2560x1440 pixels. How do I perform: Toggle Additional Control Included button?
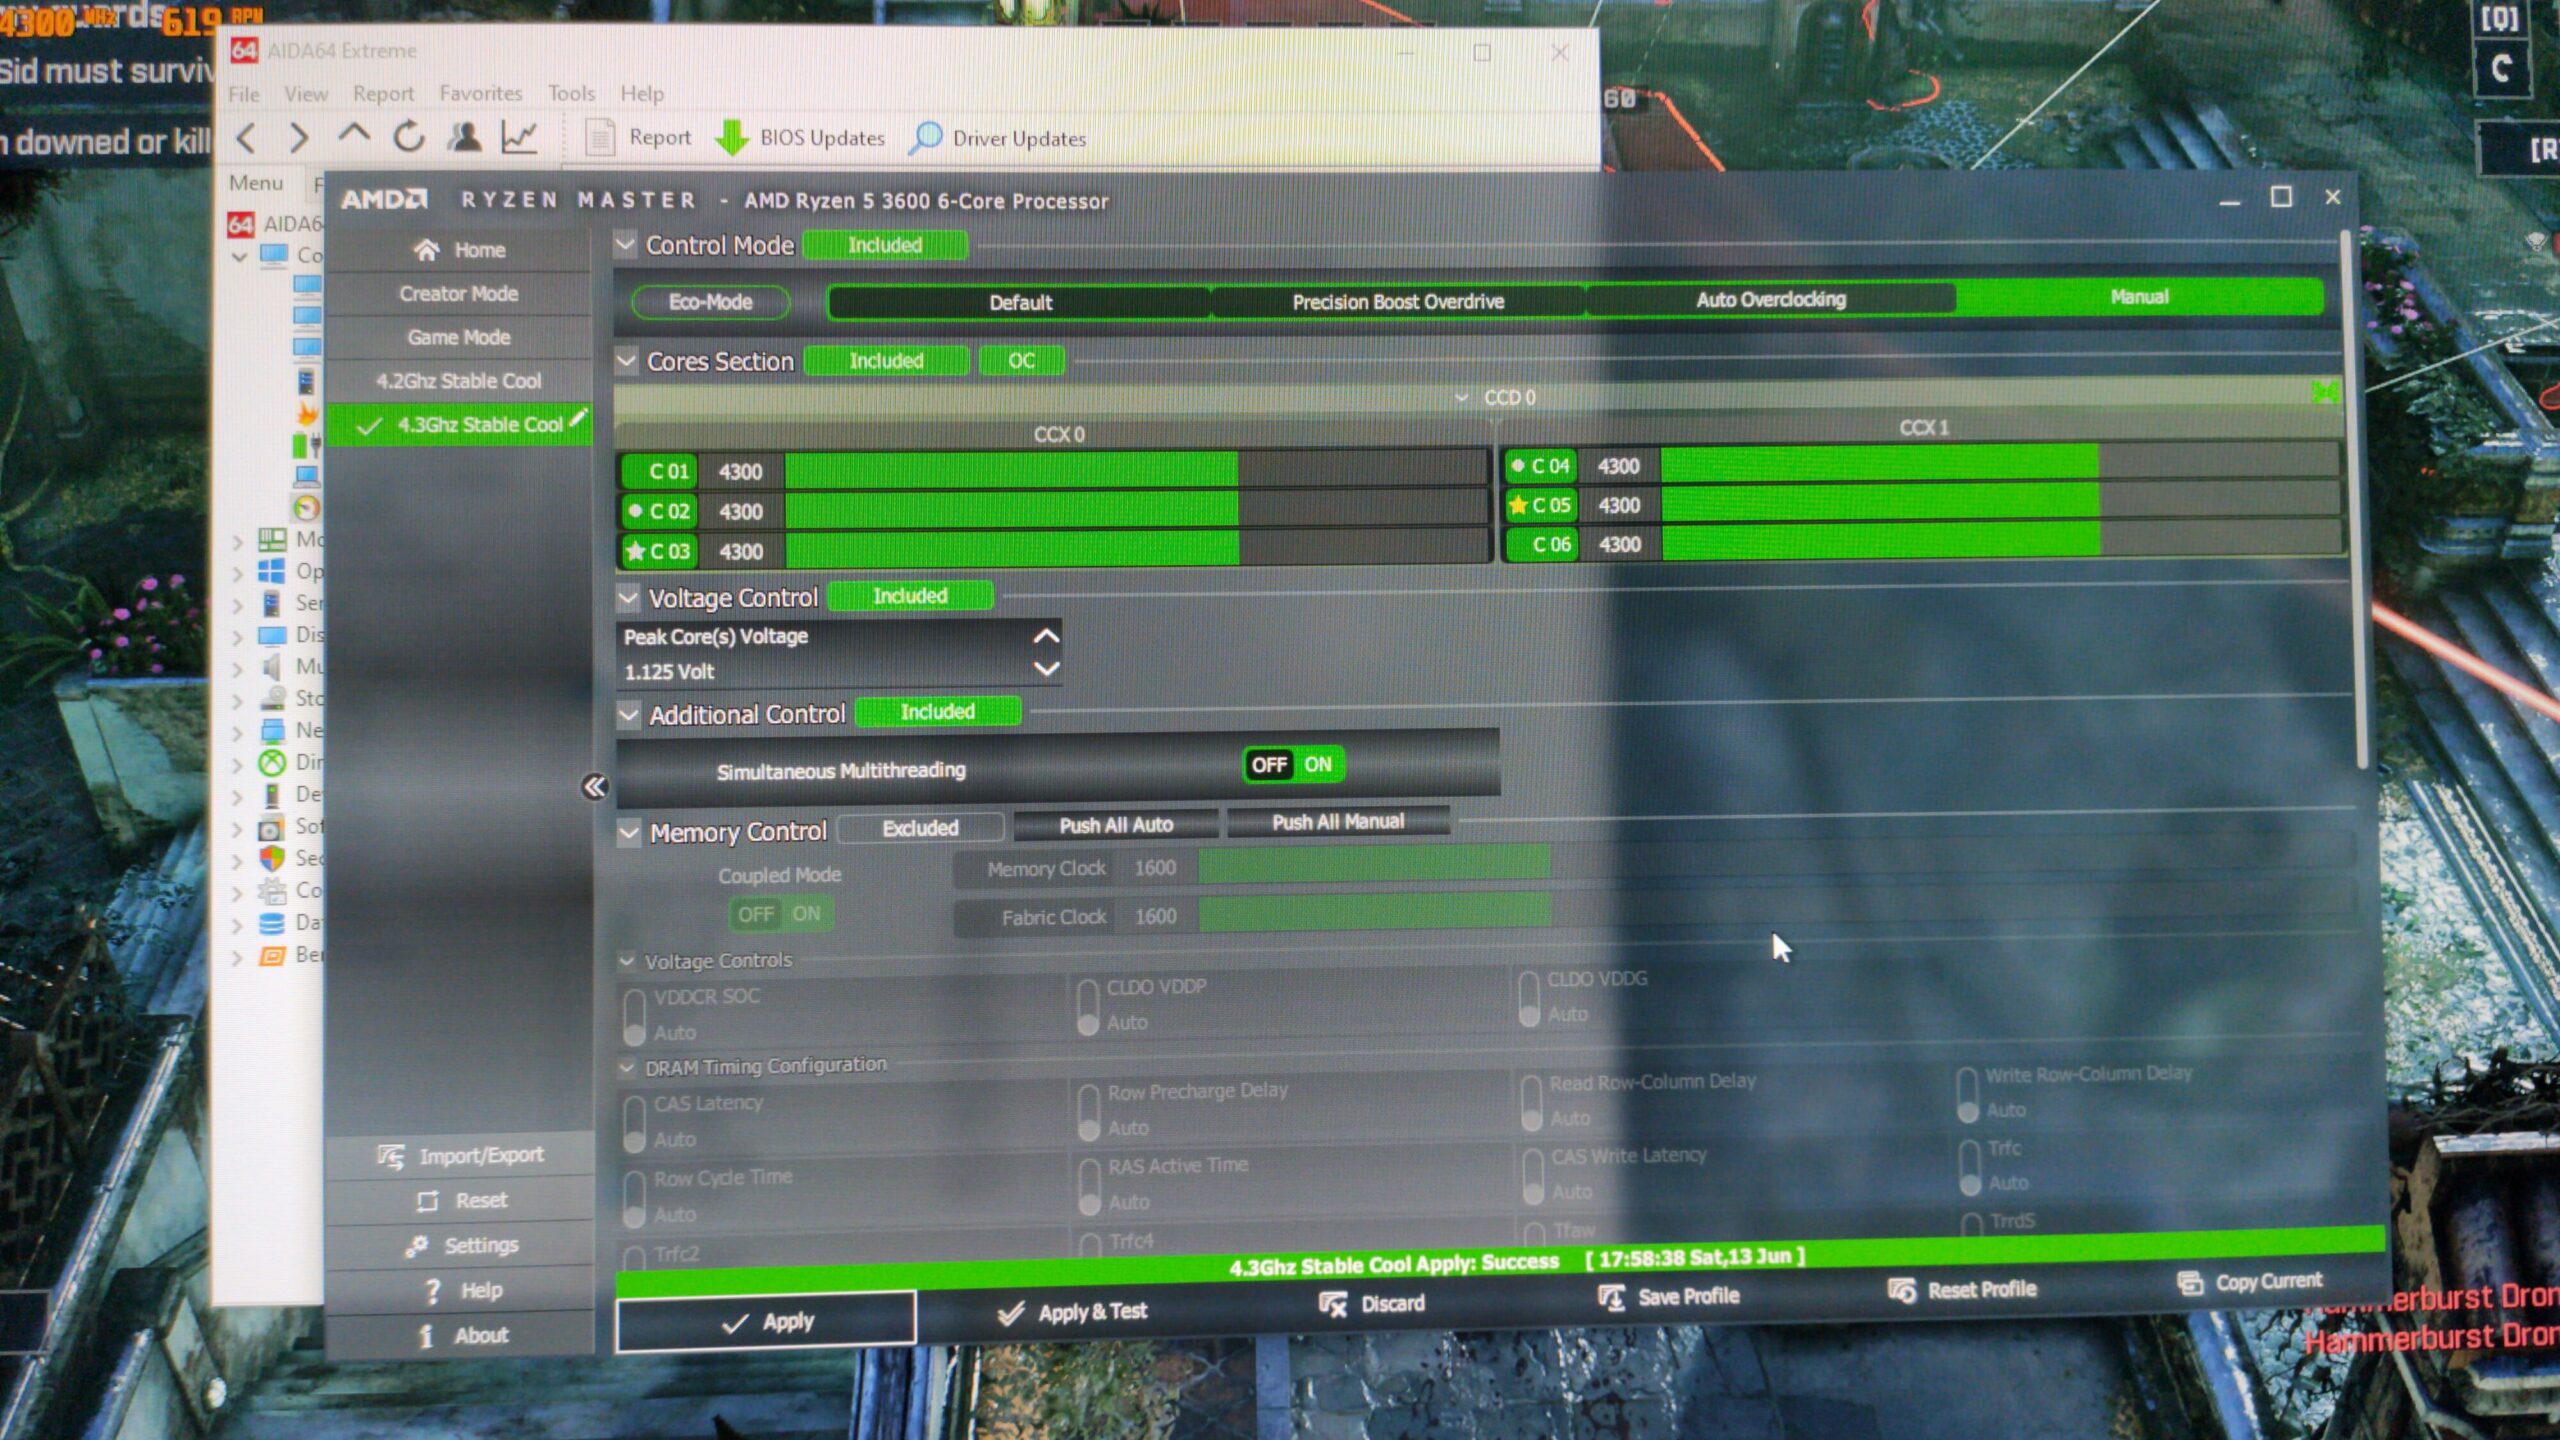point(937,711)
